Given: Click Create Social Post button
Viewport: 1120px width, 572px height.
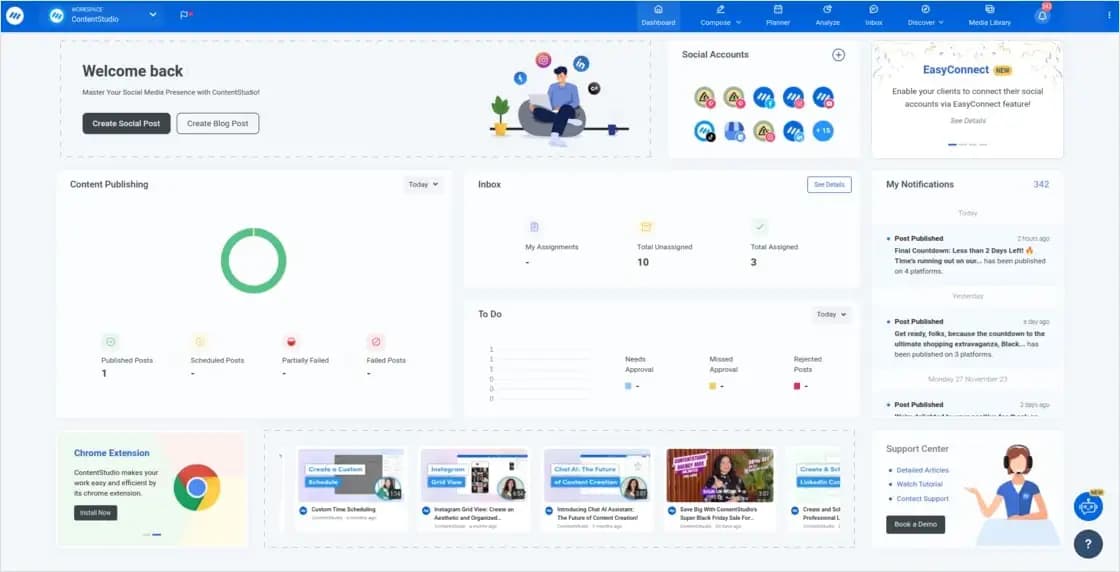Looking at the screenshot, I should pos(126,124).
